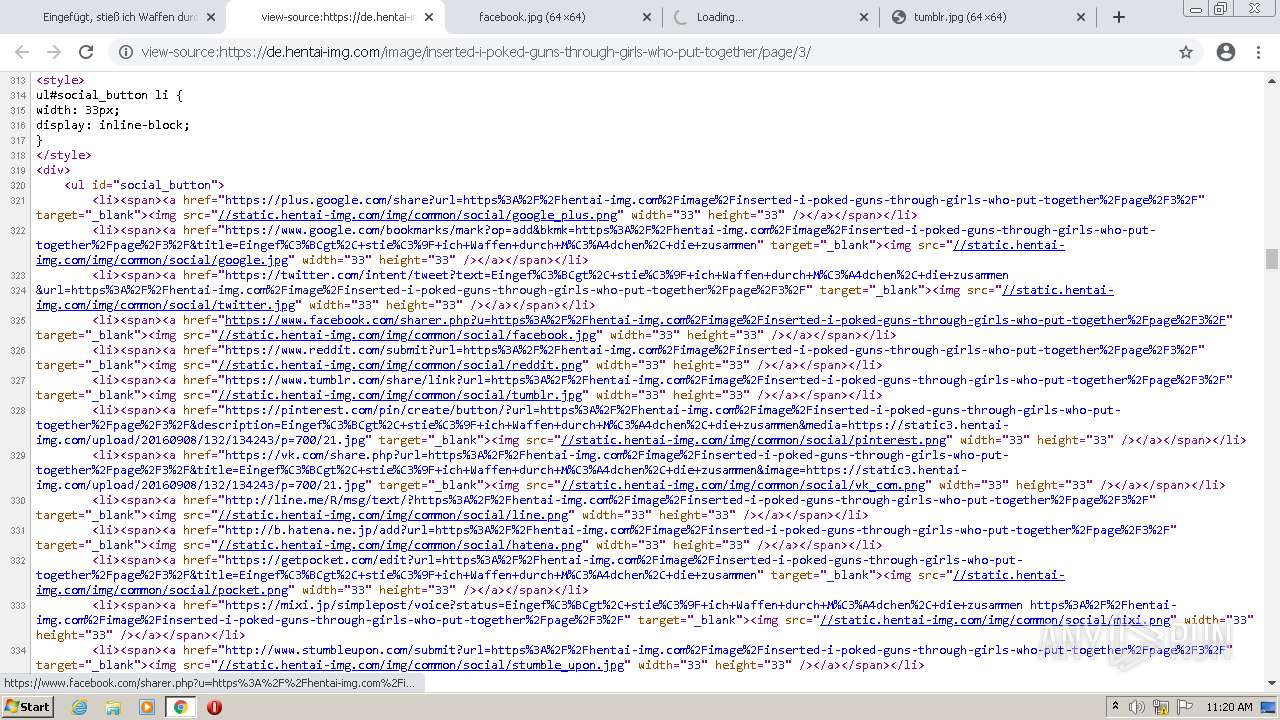Open the facebook.jpg image source link
1280x720 pixels.
(x=410, y=335)
